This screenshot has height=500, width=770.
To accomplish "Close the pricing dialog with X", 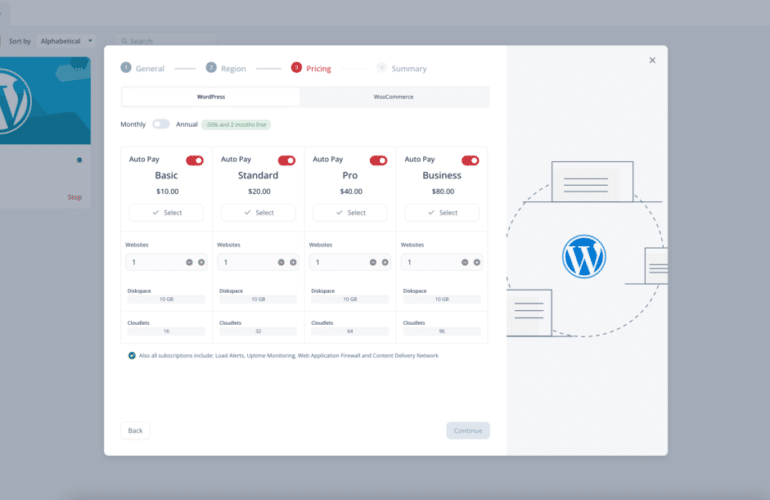I will click(652, 60).
